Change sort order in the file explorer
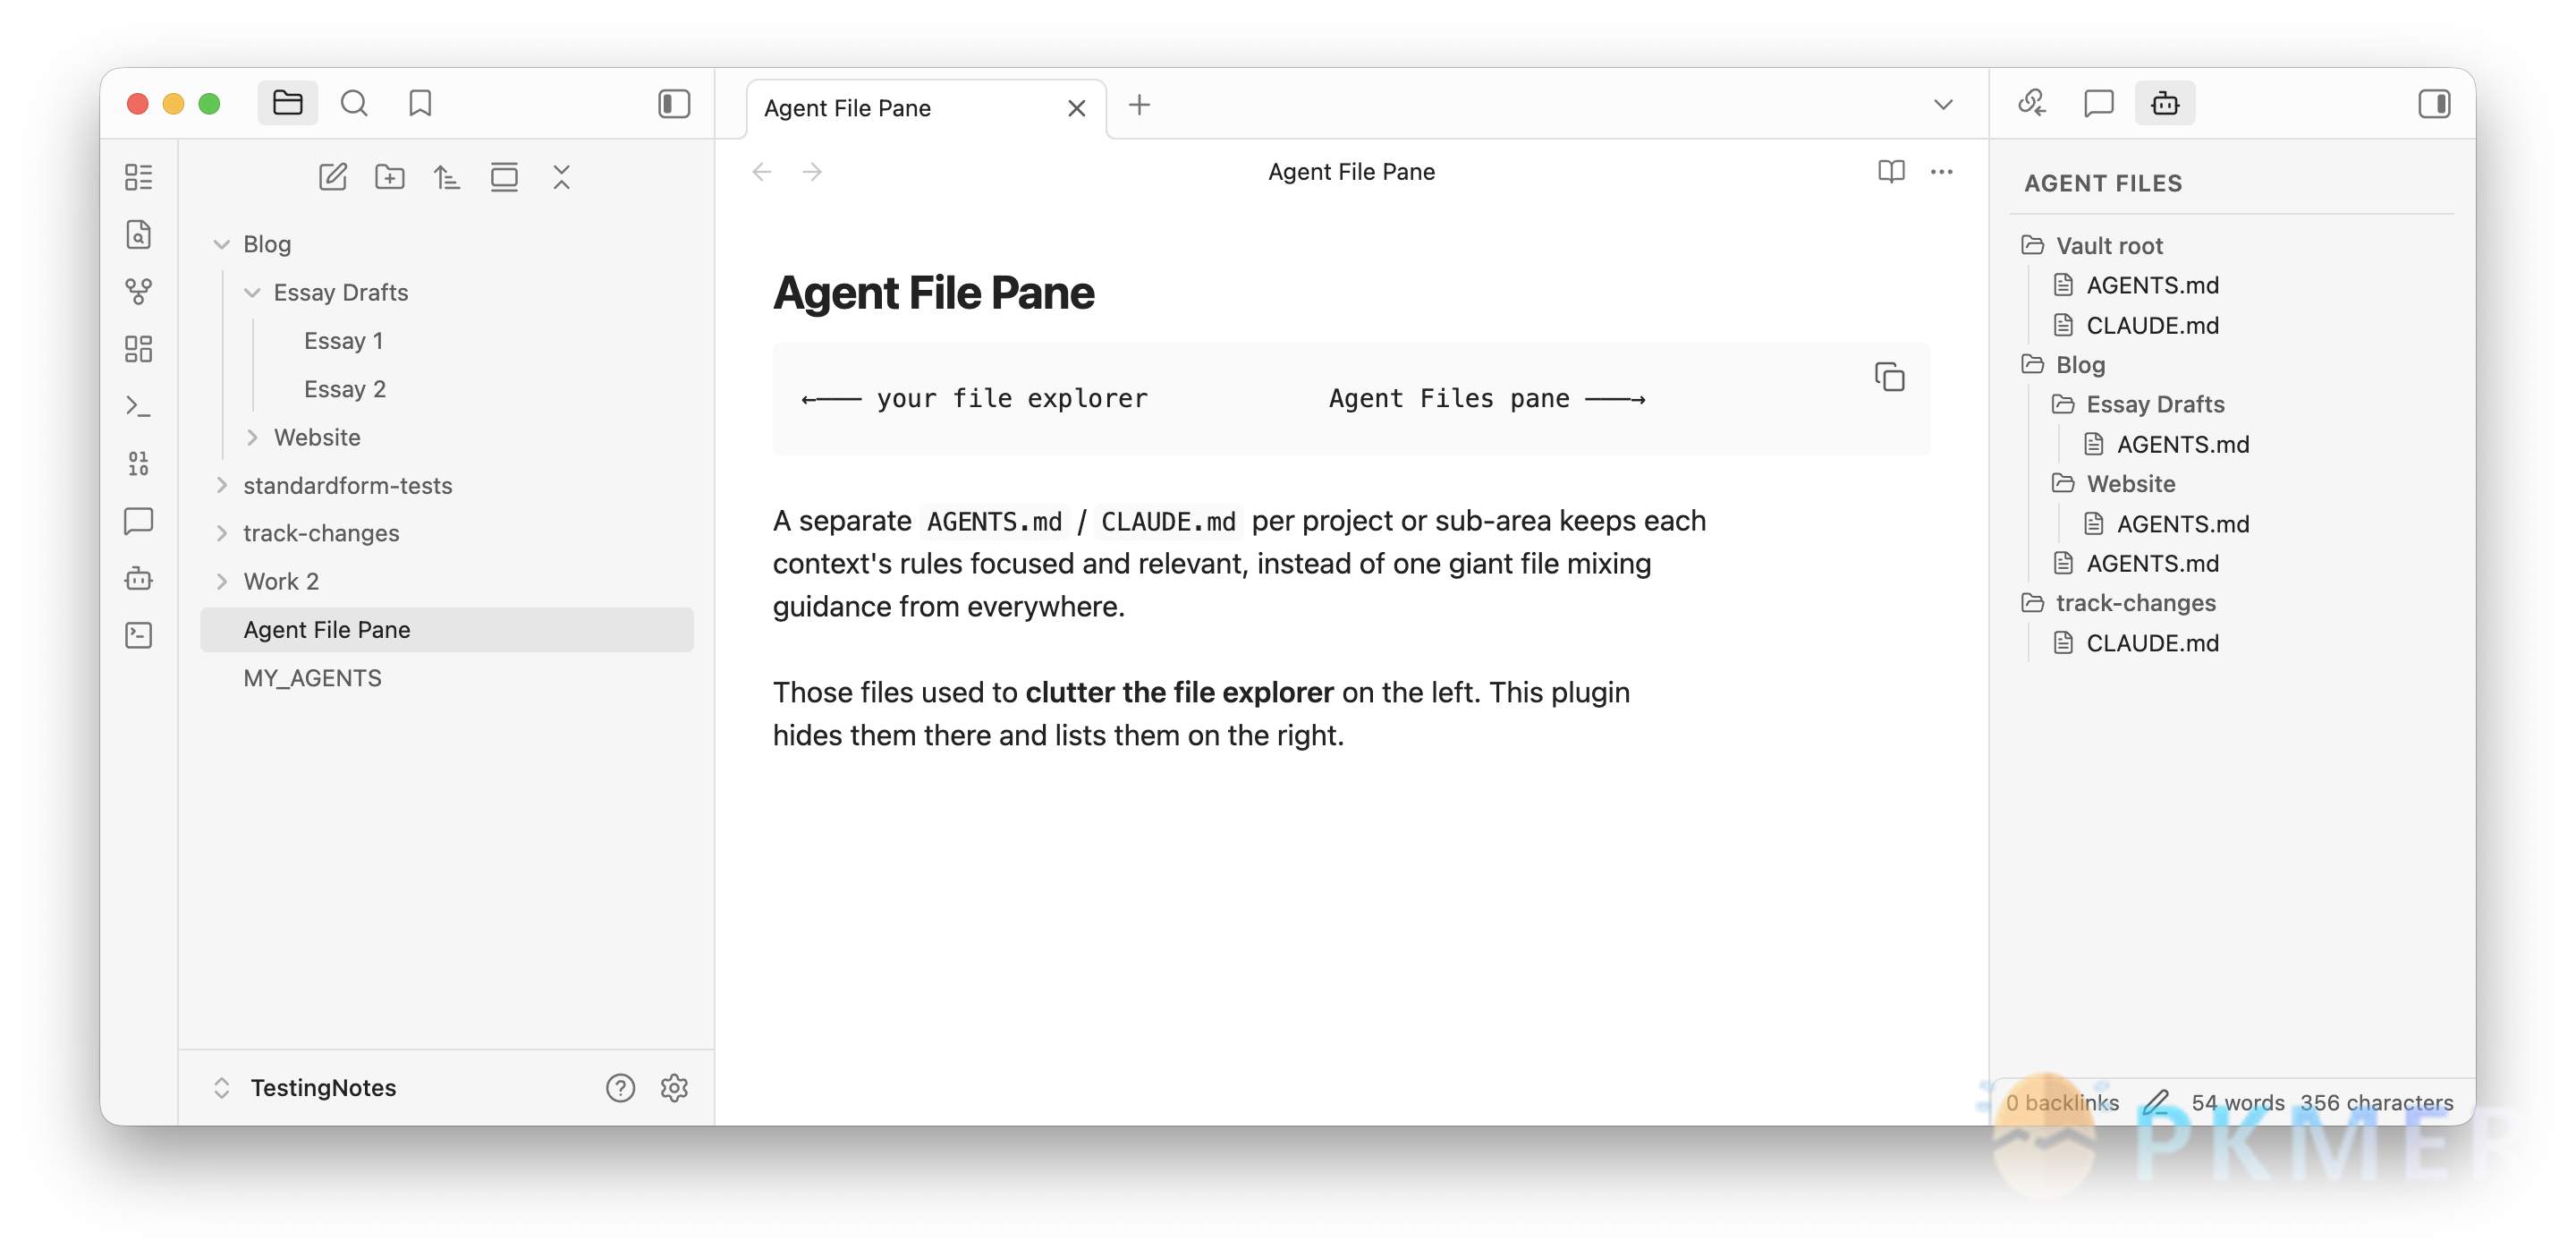Image resolution: width=2576 pixels, height=1258 pixels. click(x=446, y=177)
